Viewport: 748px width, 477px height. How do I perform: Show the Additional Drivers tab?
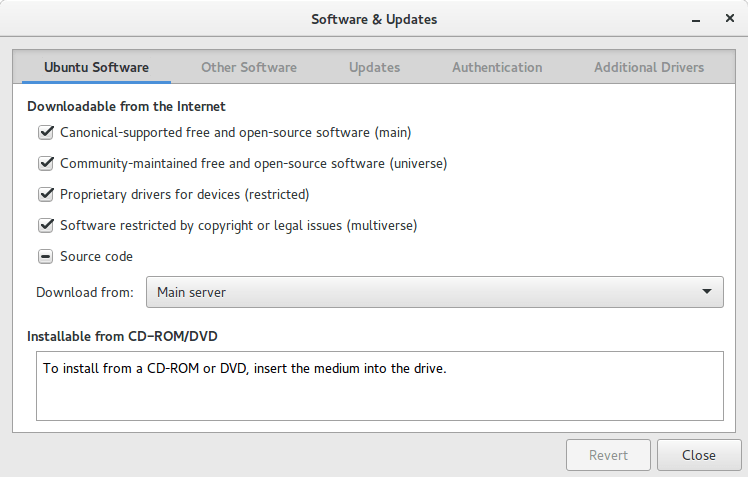click(648, 68)
